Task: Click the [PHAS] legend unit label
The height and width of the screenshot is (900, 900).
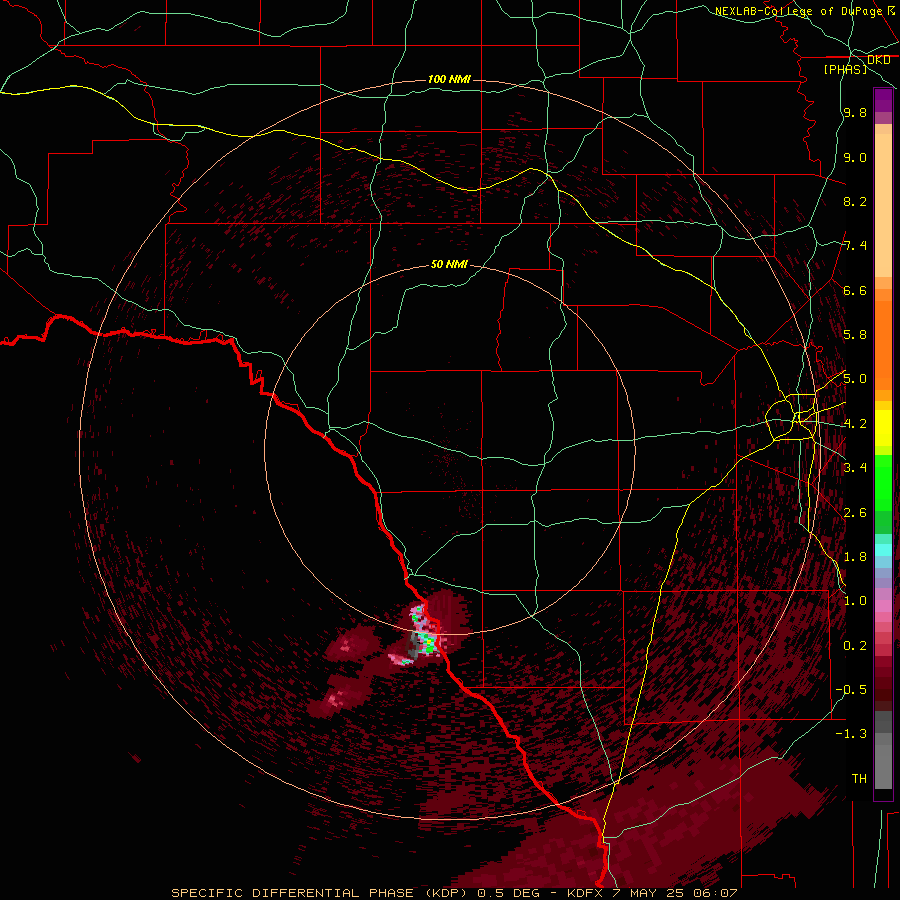Action: (x=845, y=69)
